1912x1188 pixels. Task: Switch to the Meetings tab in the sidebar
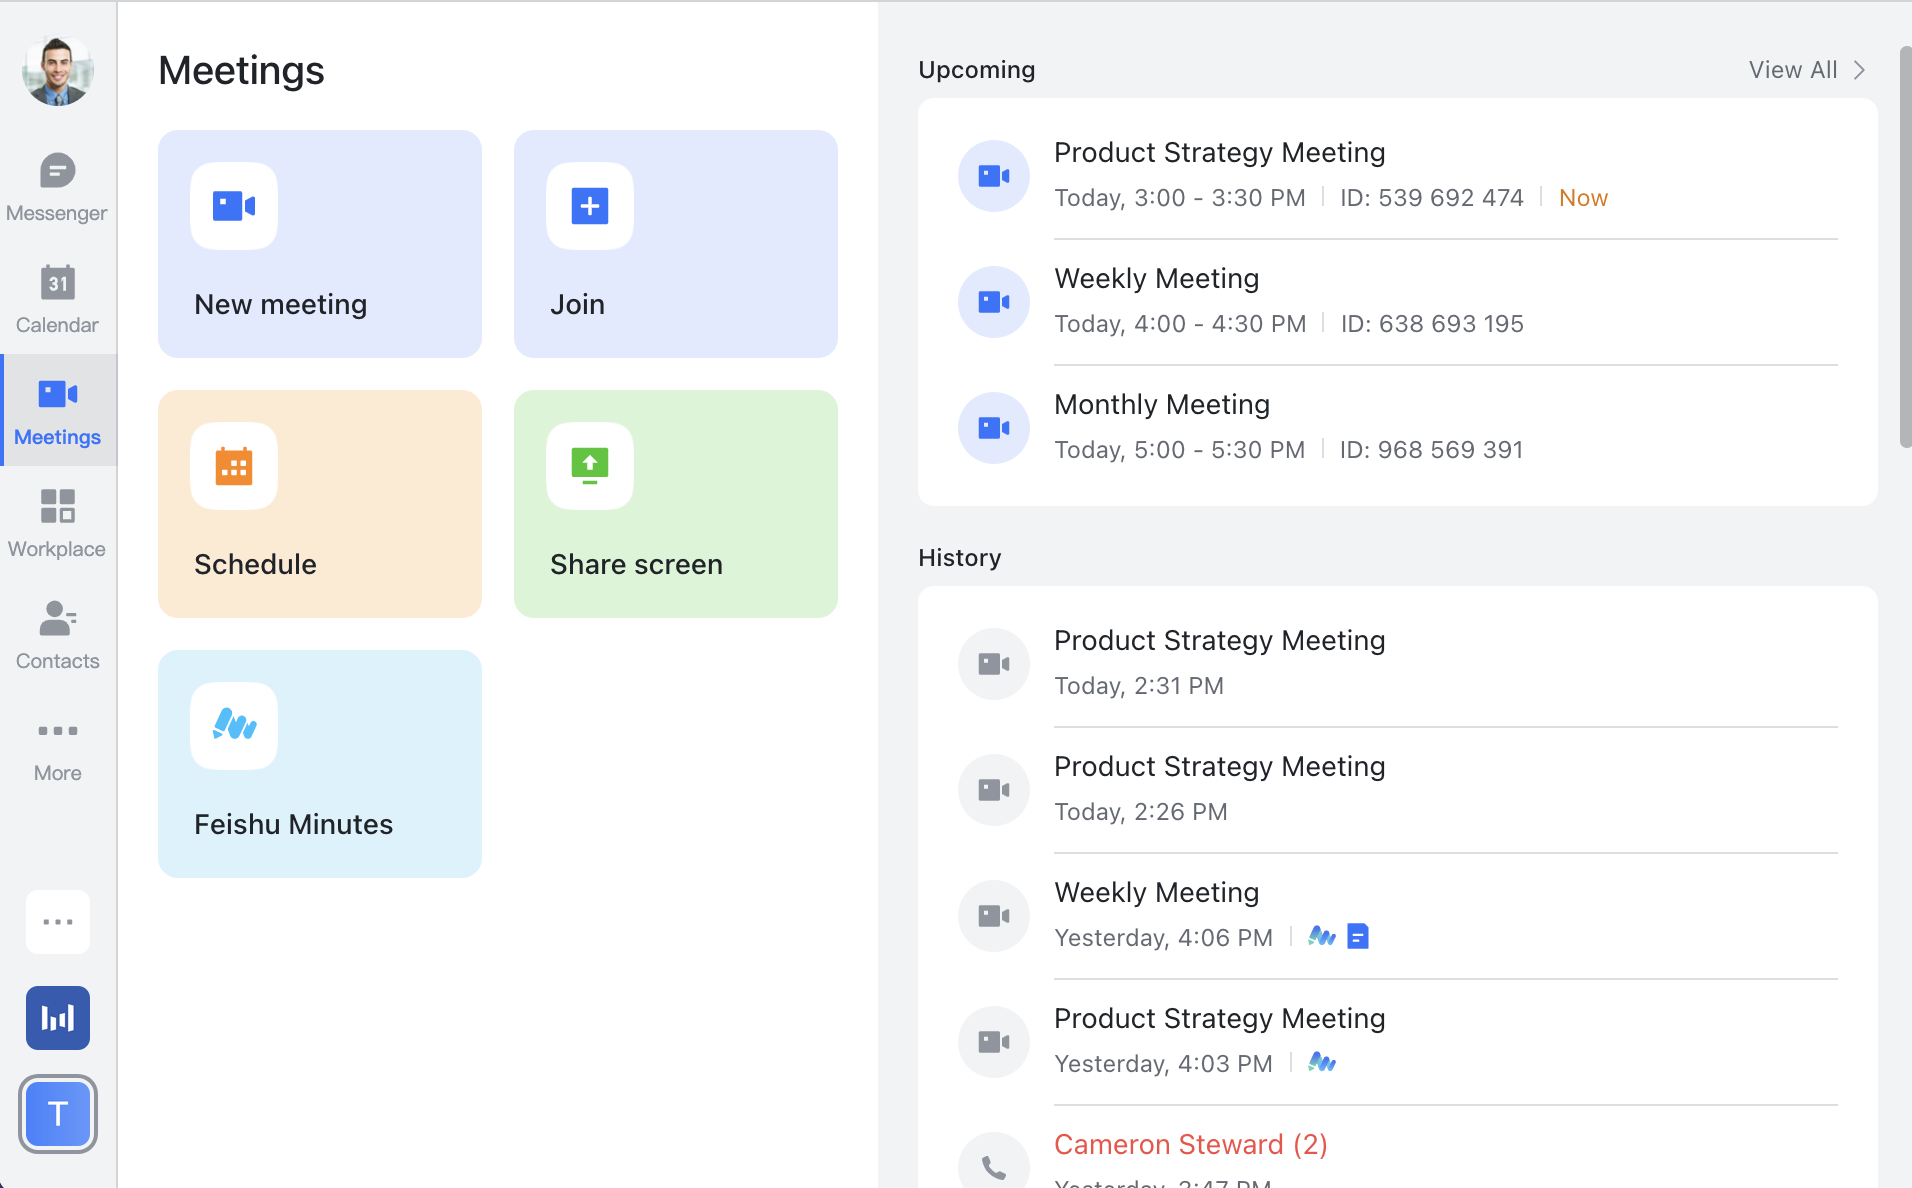click(57, 411)
